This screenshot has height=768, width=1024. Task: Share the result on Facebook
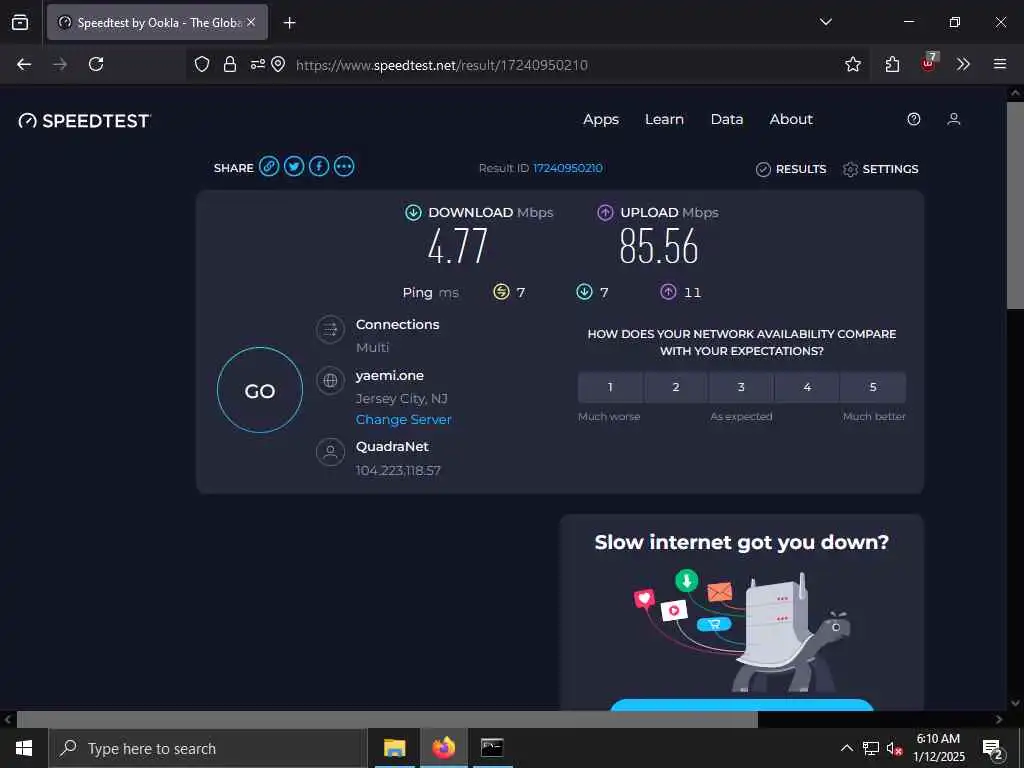pos(319,167)
